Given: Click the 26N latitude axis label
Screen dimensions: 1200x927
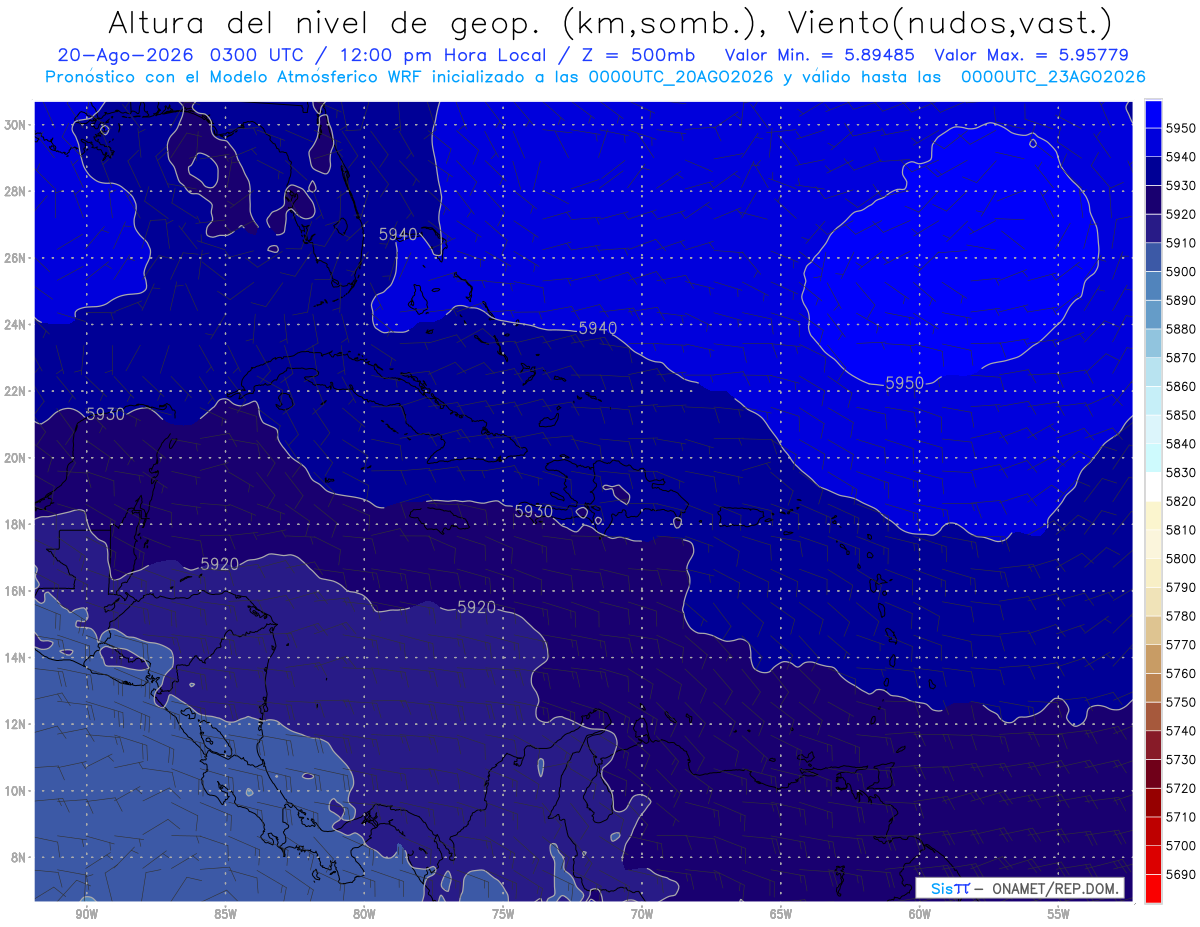Looking at the screenshot, I should 17,258.
